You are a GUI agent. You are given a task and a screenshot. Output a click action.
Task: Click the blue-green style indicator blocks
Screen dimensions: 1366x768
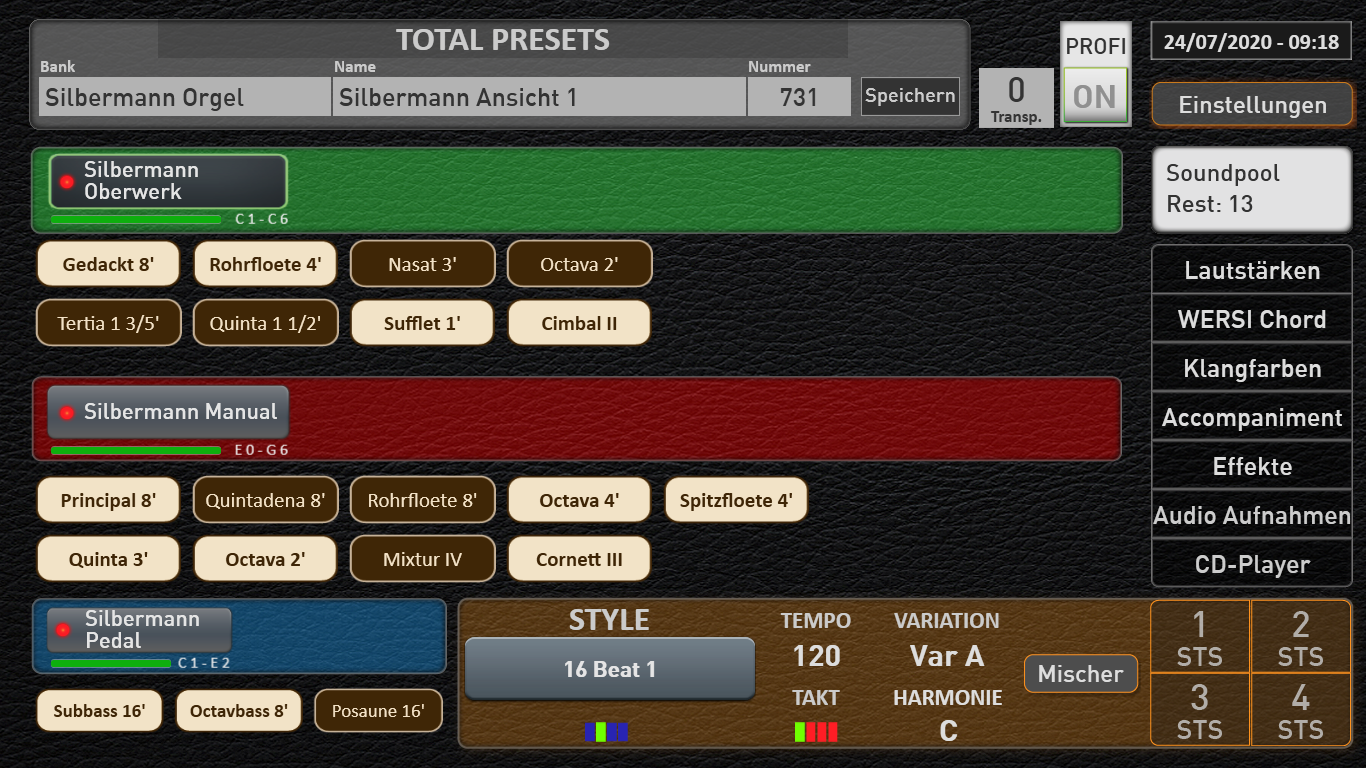(x=606, y=732)
